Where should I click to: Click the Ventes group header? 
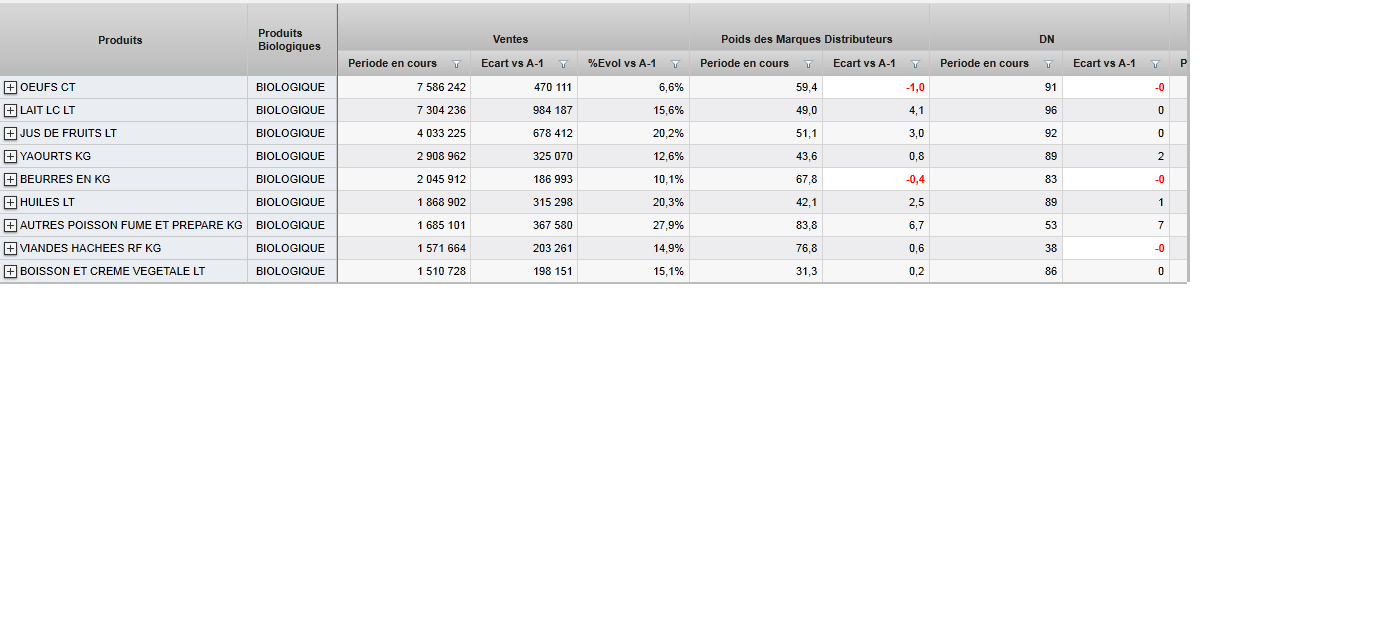513,28
